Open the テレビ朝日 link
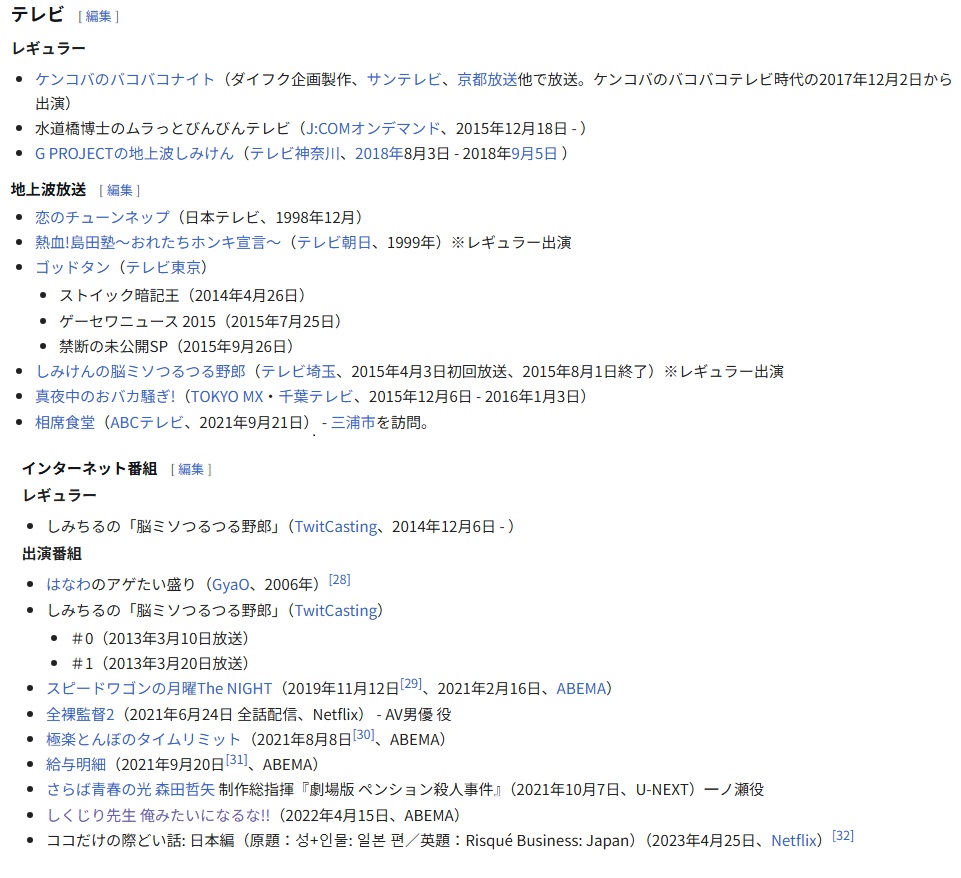The image size is (961, 878). [334, 243]
